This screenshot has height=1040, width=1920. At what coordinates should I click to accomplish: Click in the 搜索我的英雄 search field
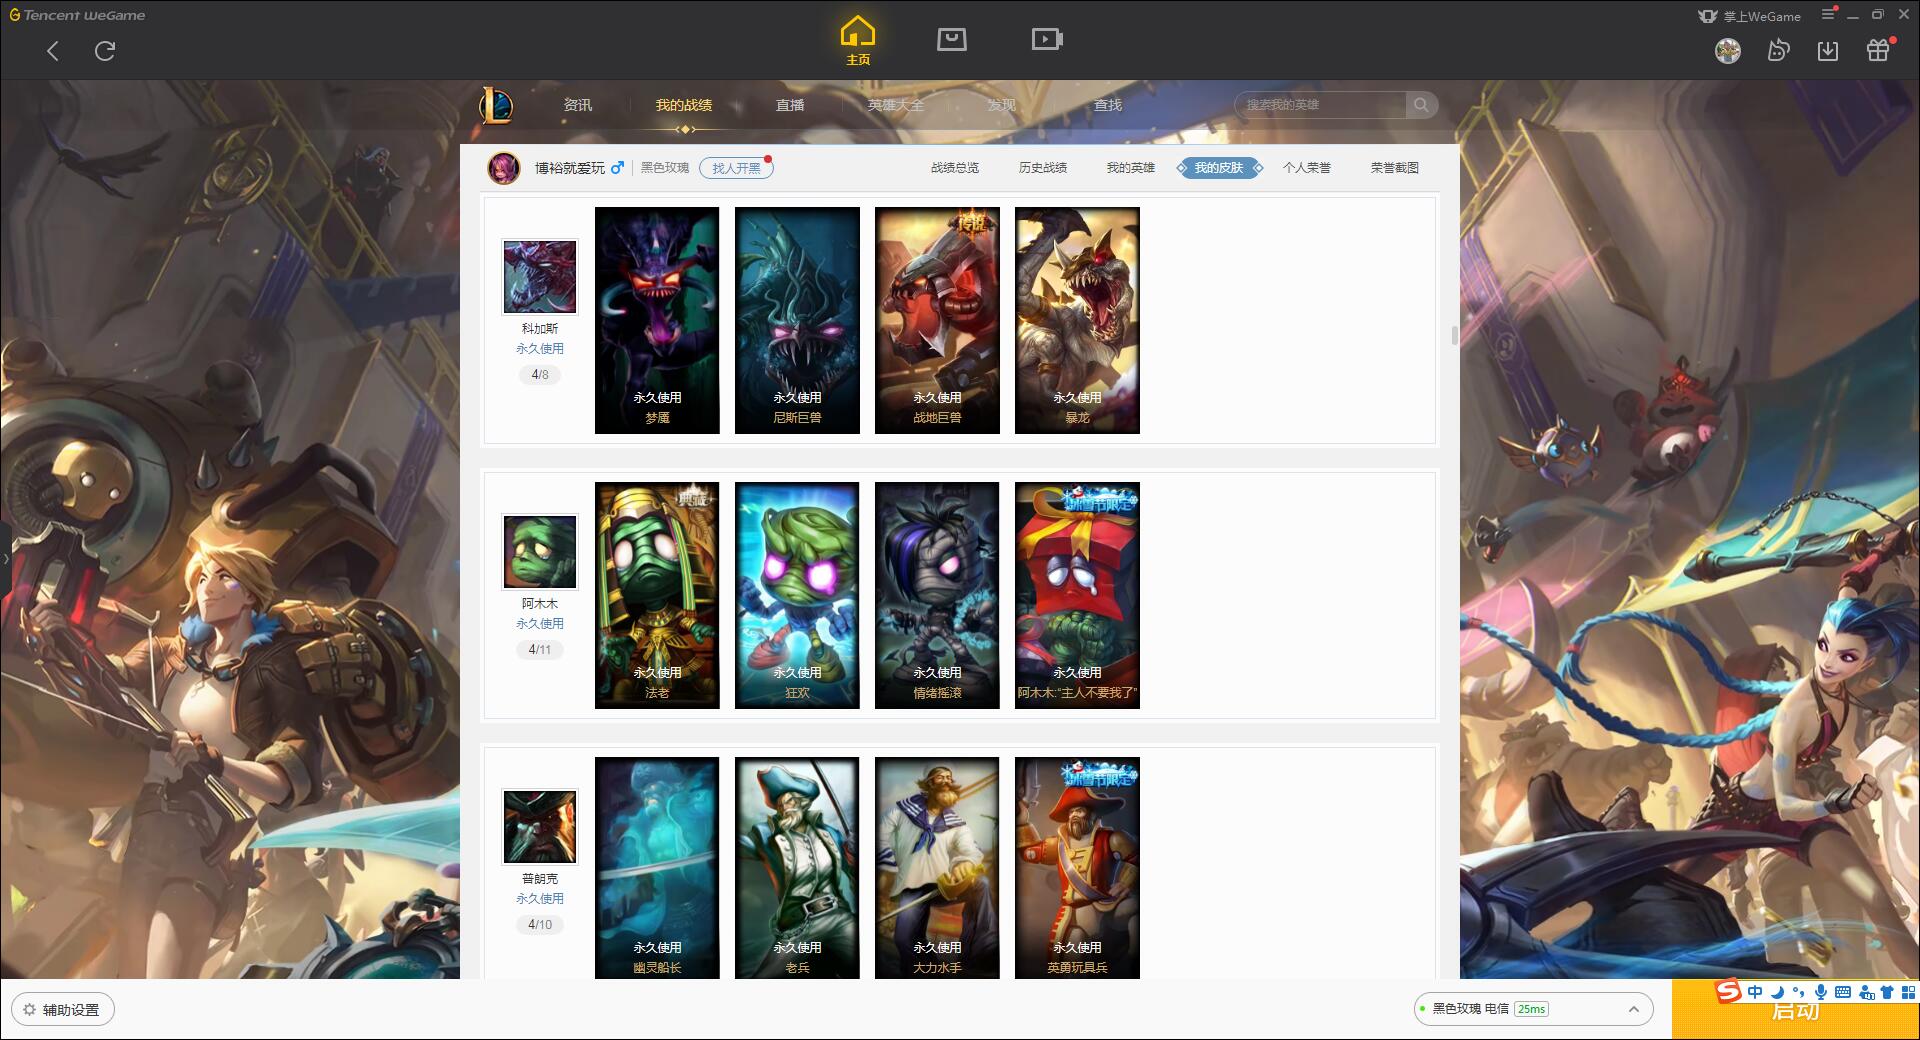pyautogui.click(x=1320, y=105)
